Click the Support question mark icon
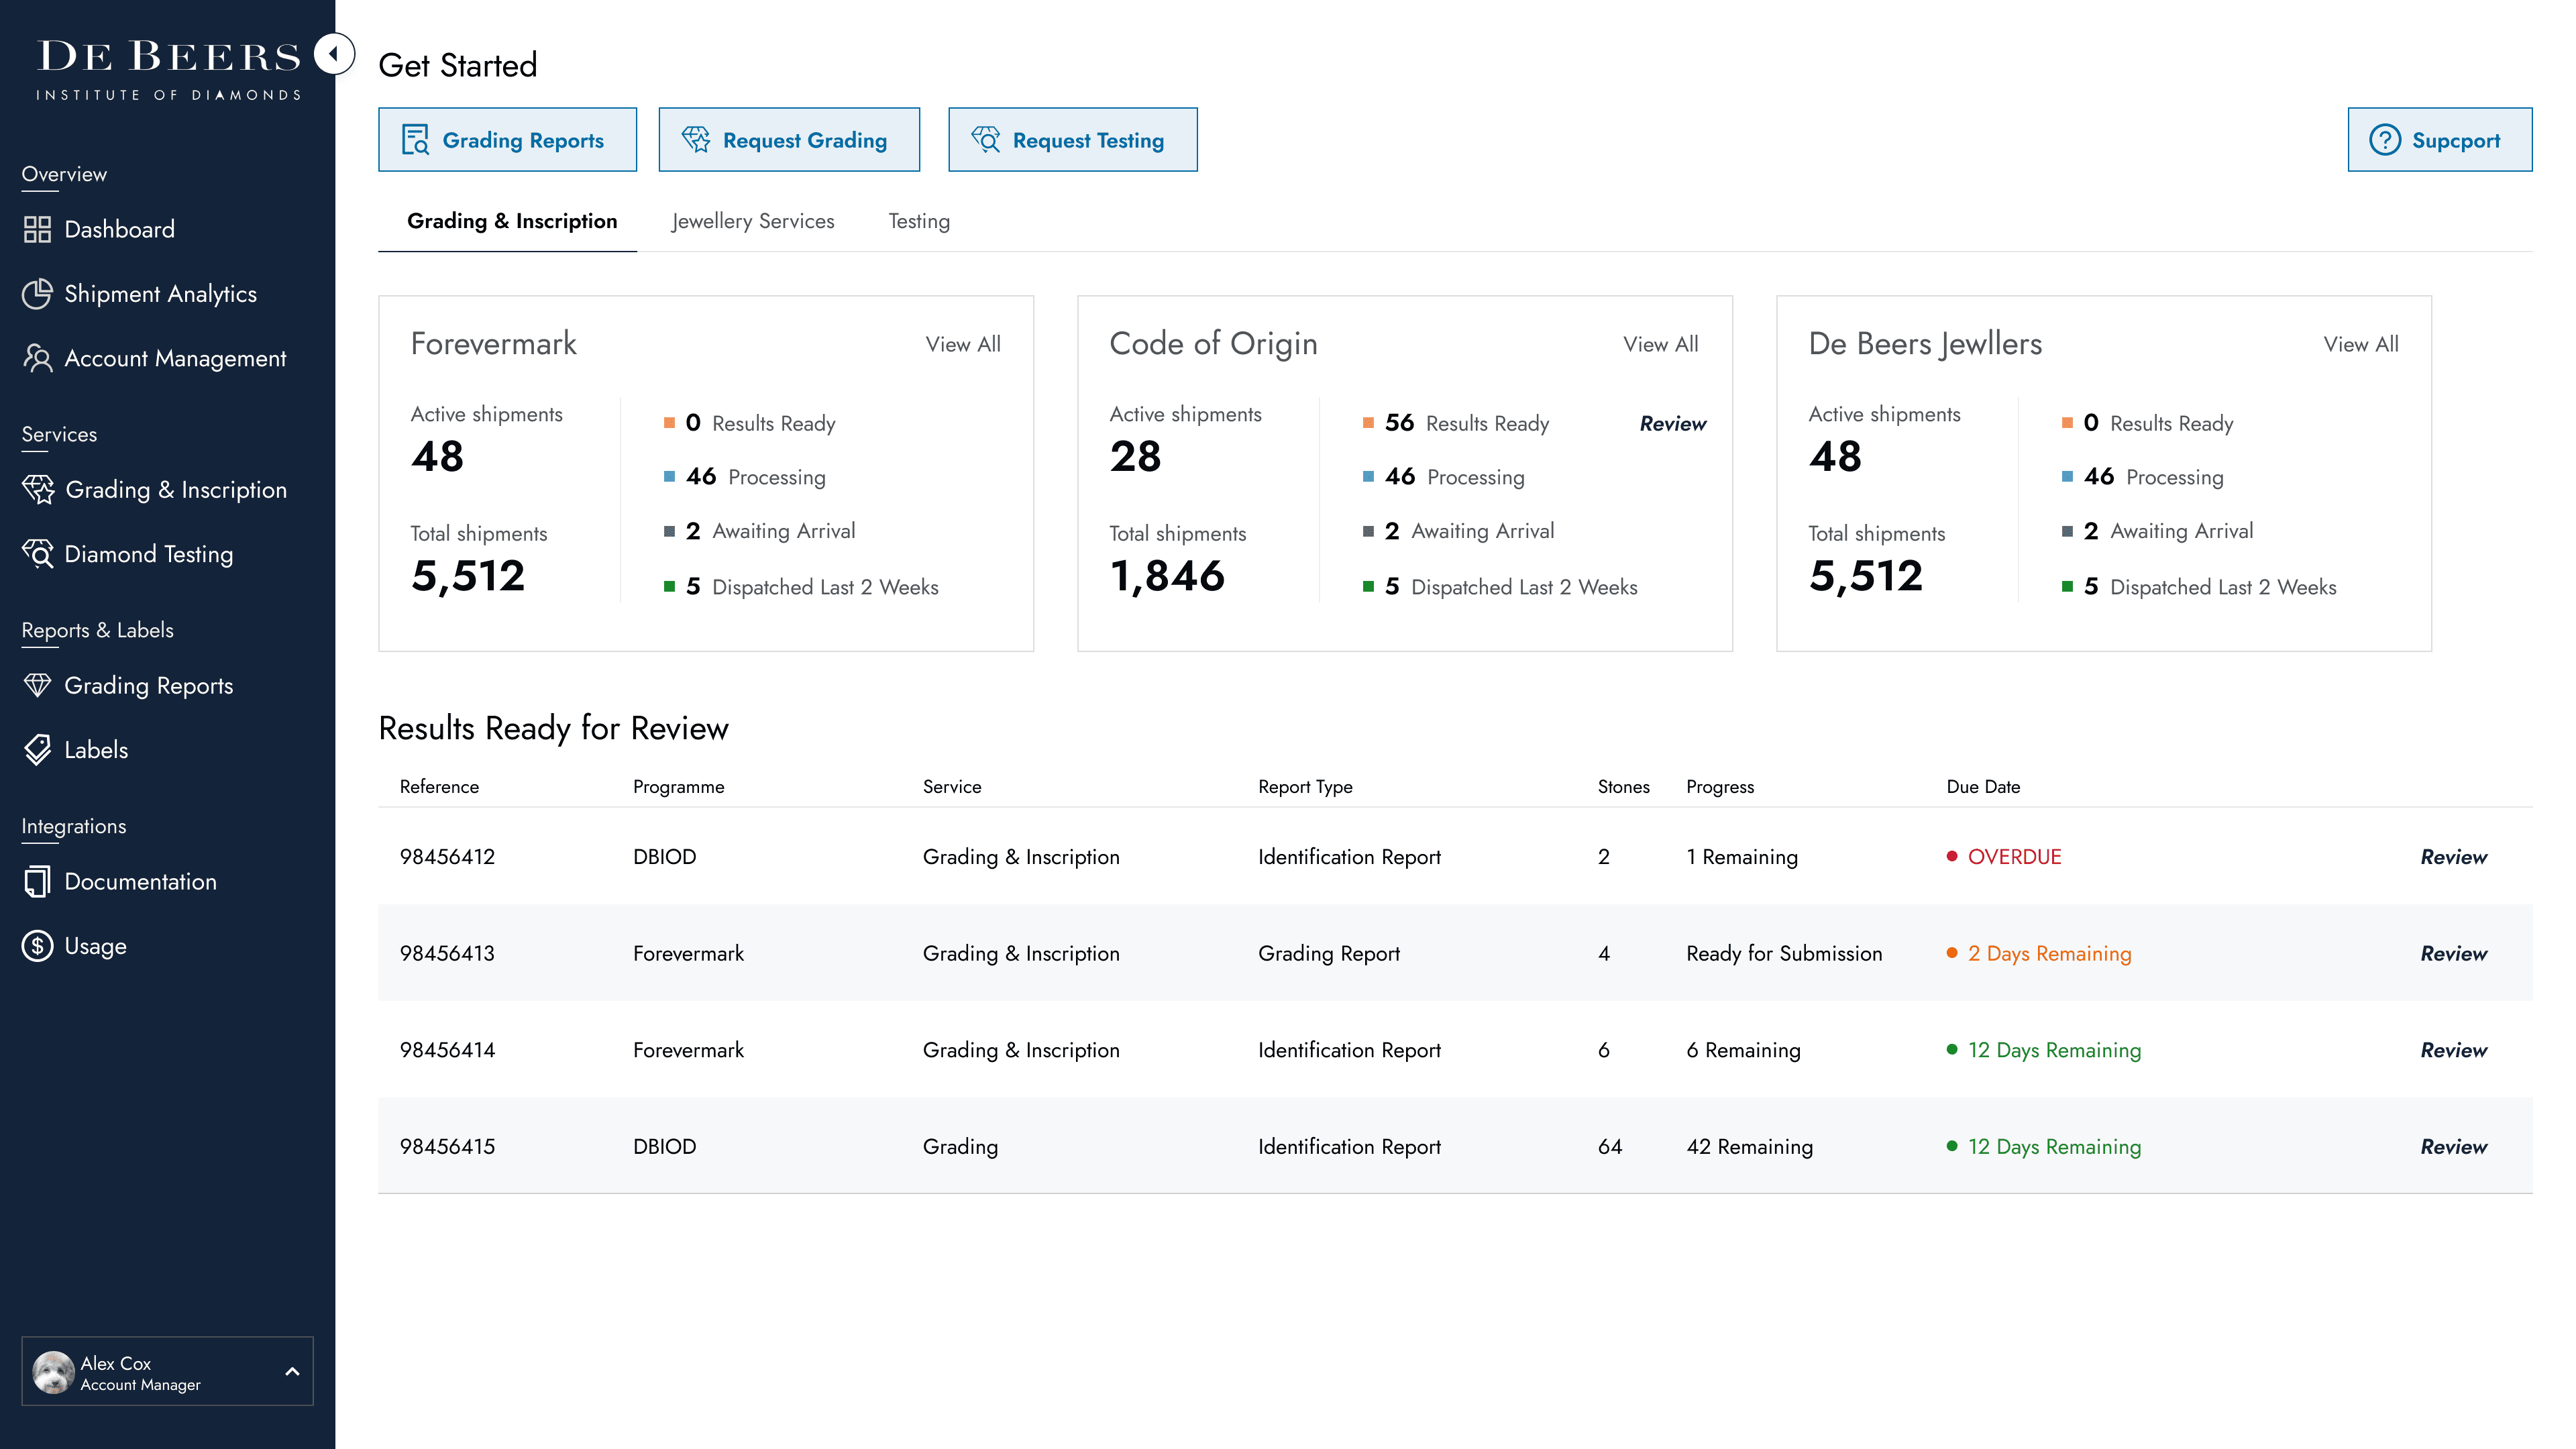Viewport: 2576px width, 1449px height. 2385,140
